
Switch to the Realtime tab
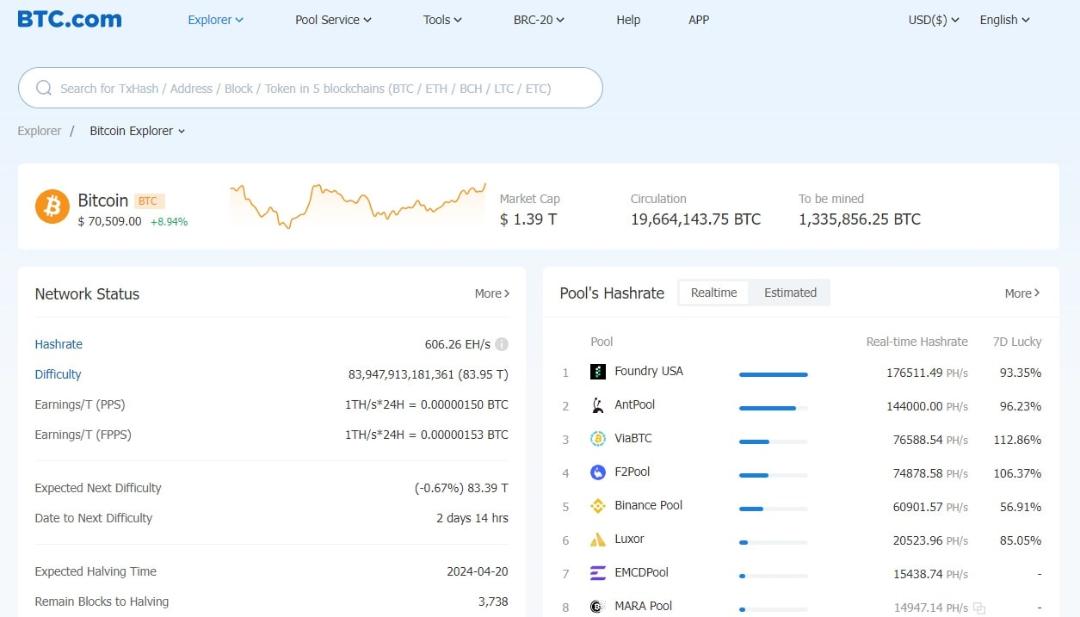[714, 293]
